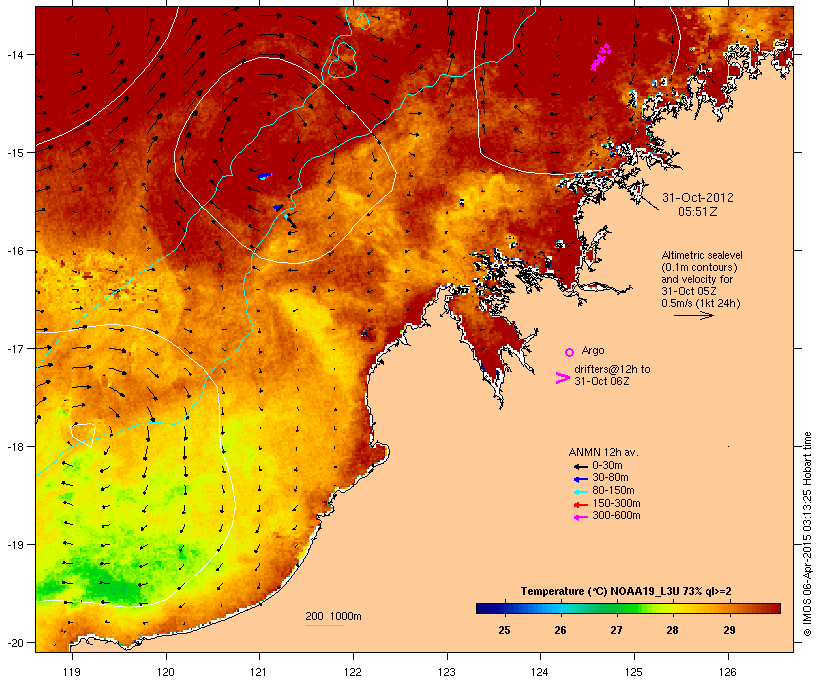820x680 pixels.
Task: Click the 'Argo' legend label
Action: coord(593,350)
